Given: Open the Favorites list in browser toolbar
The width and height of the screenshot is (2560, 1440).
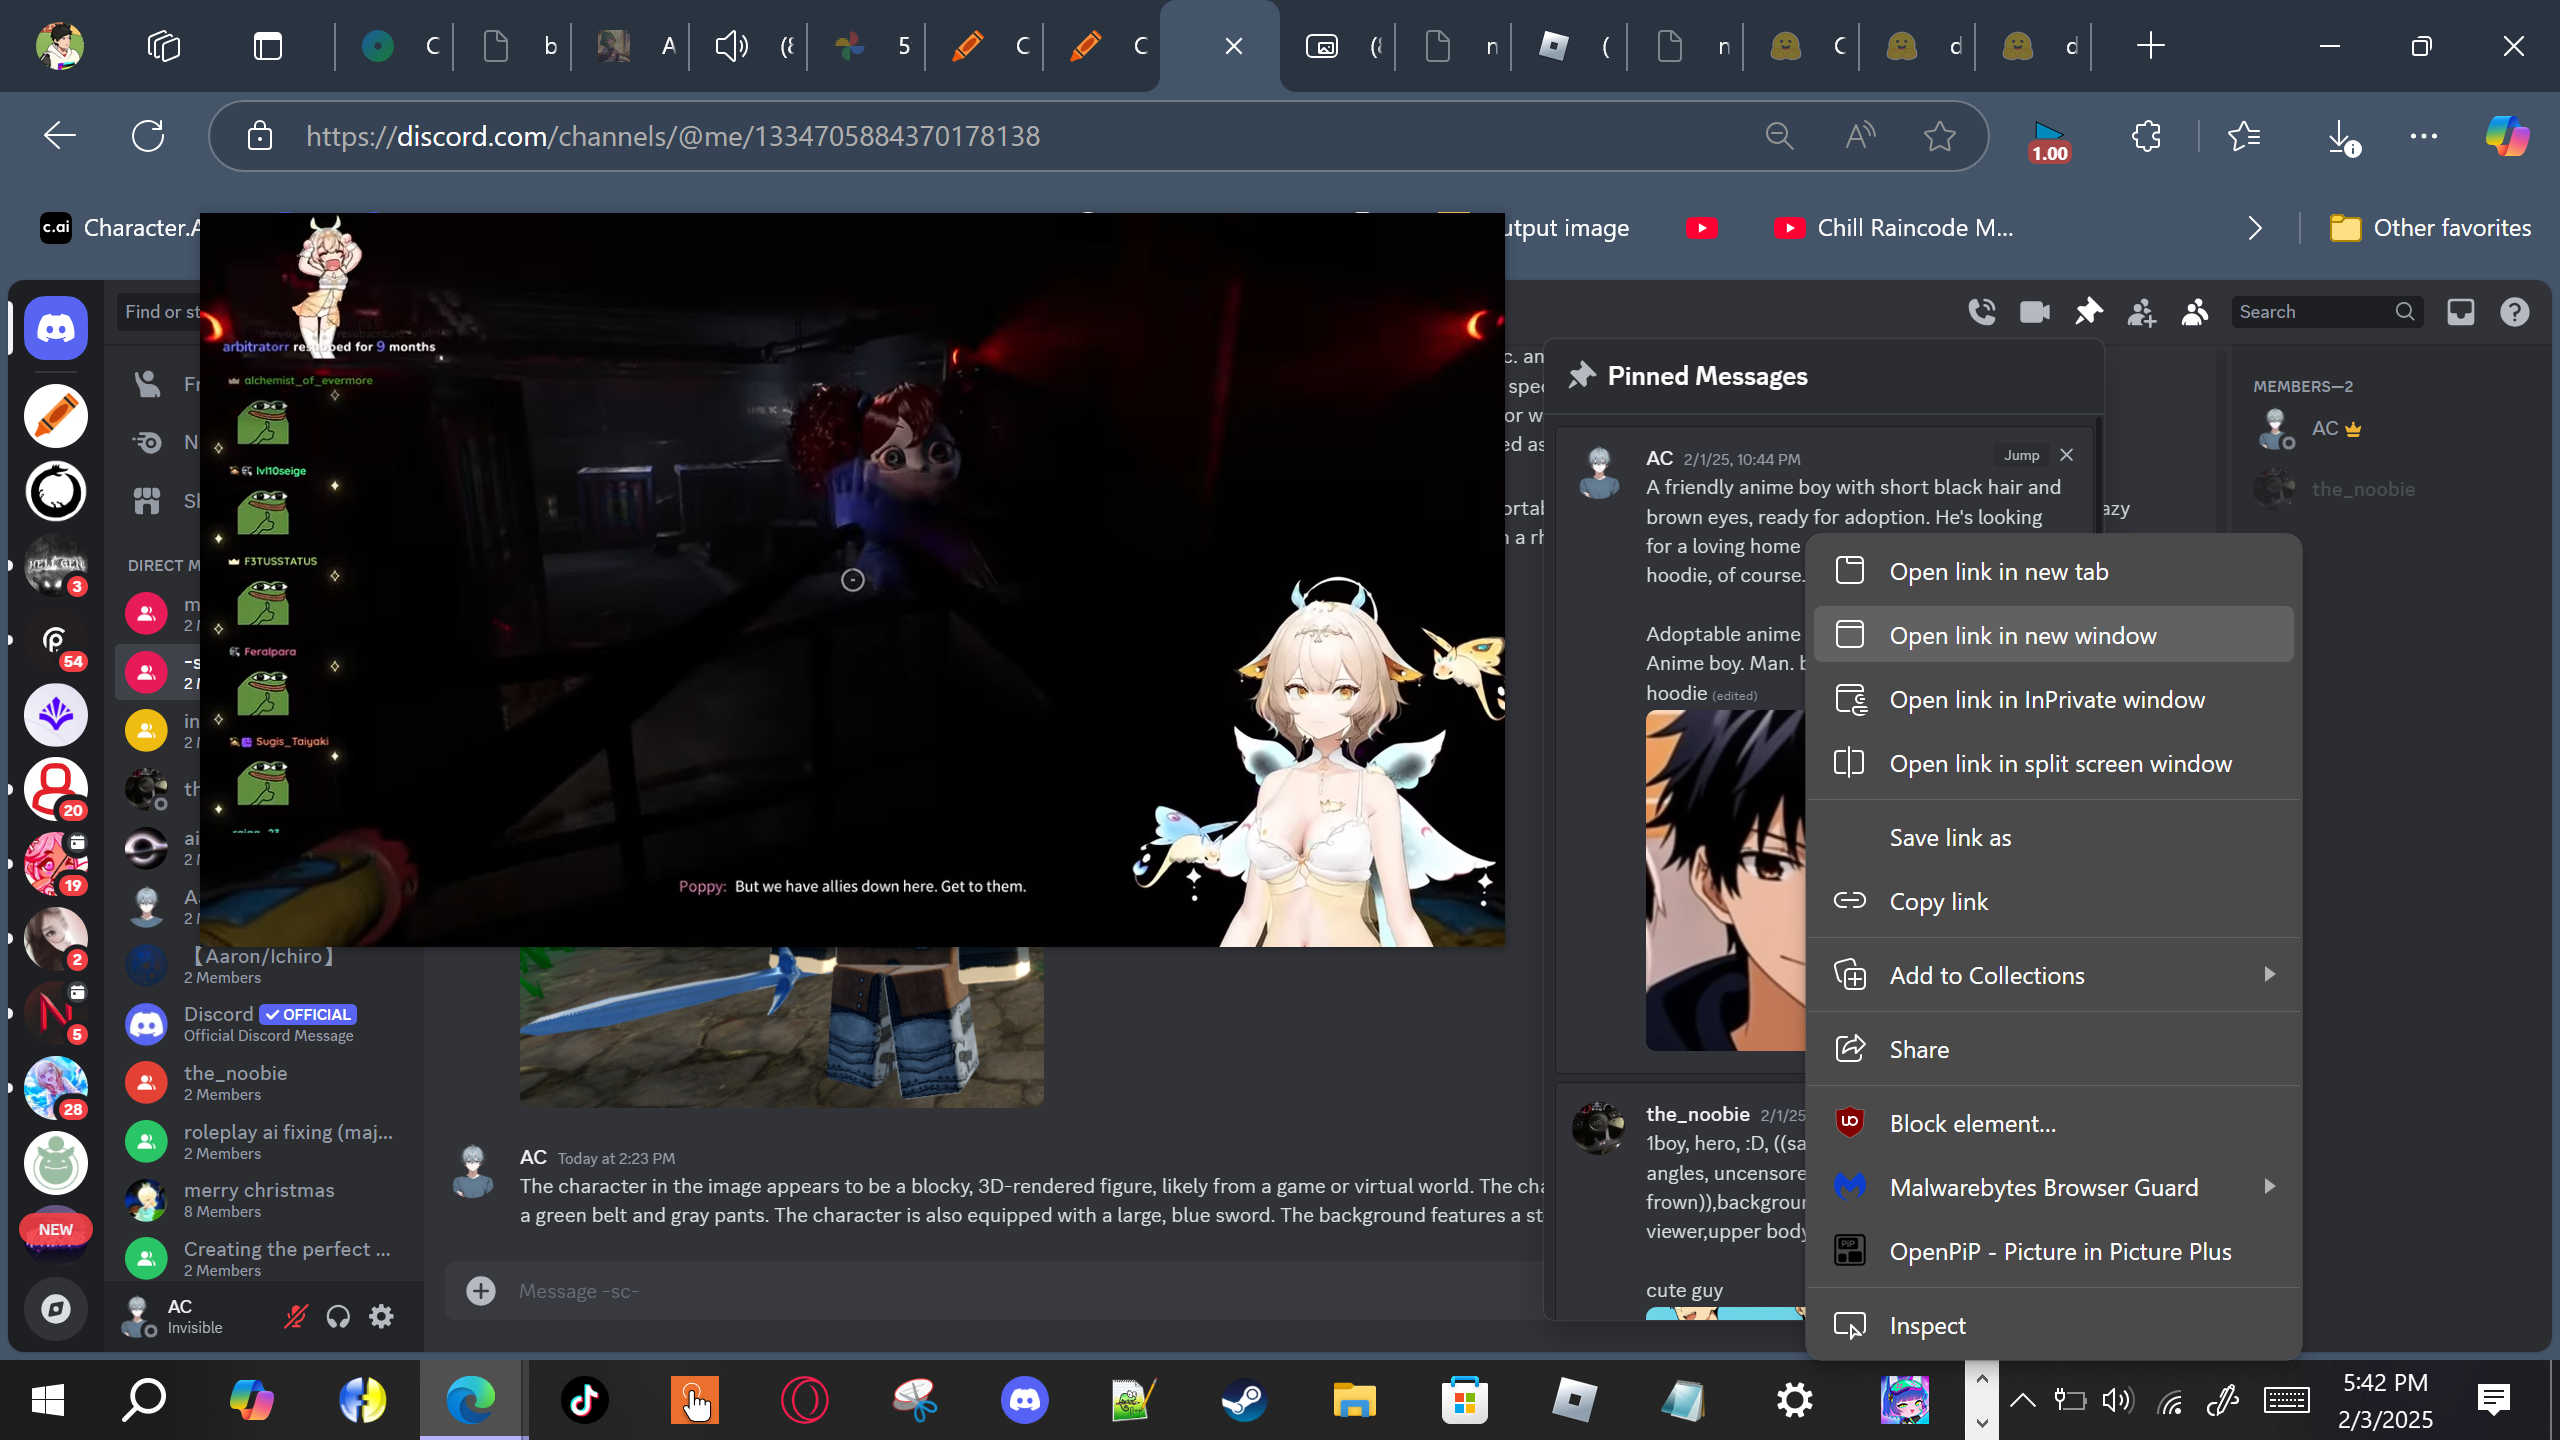Looking at the screenshot, I should 2244,136.
